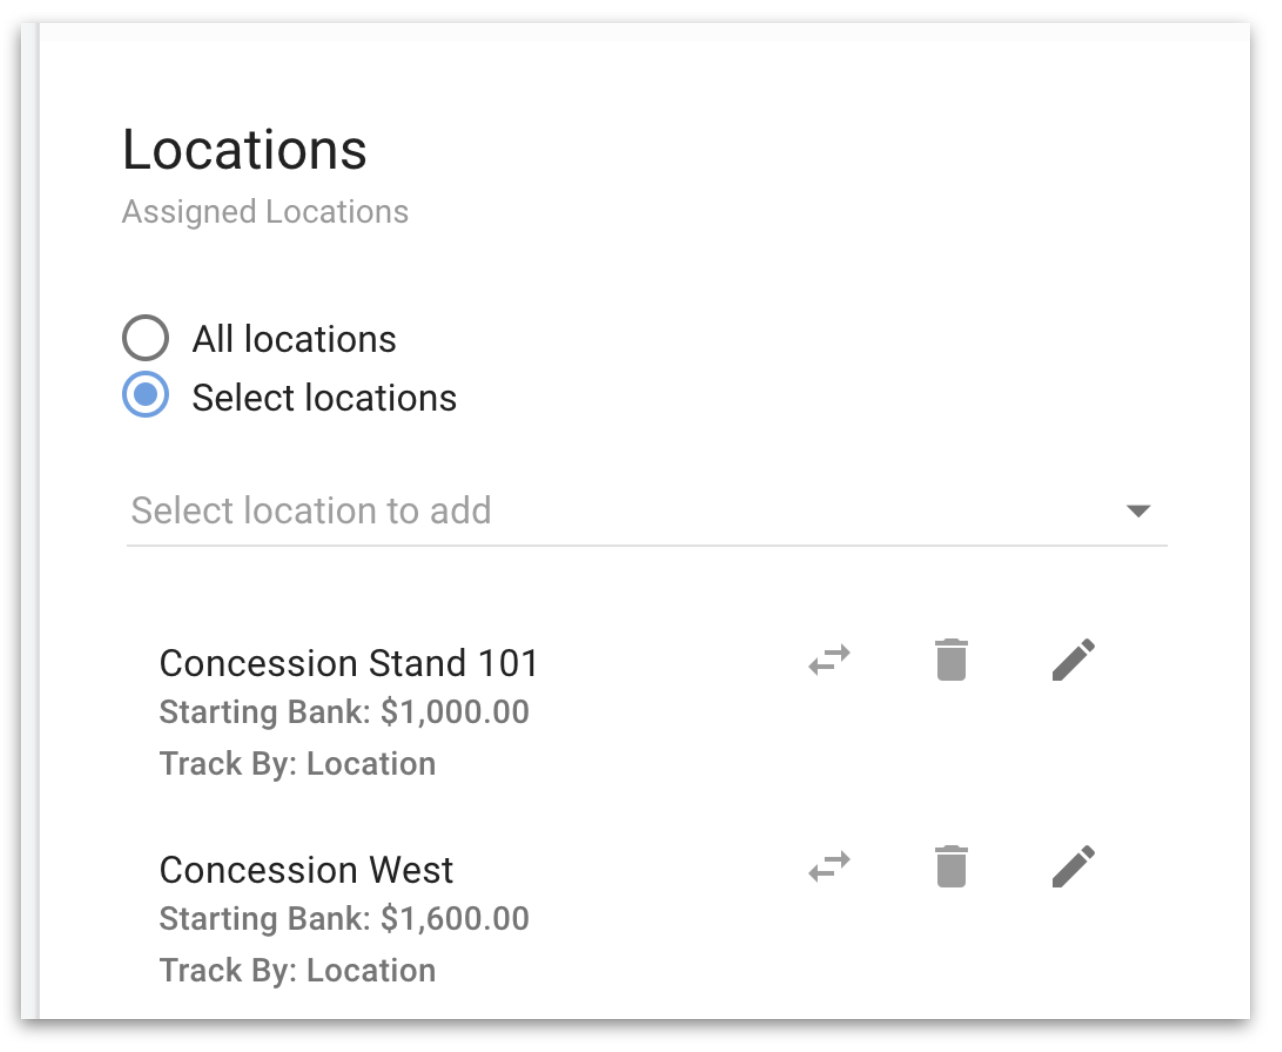The width and height of the screenshot is (1282, 1052).
Task: Delete Concession West with trash icon
Action: tap(951, 867)
